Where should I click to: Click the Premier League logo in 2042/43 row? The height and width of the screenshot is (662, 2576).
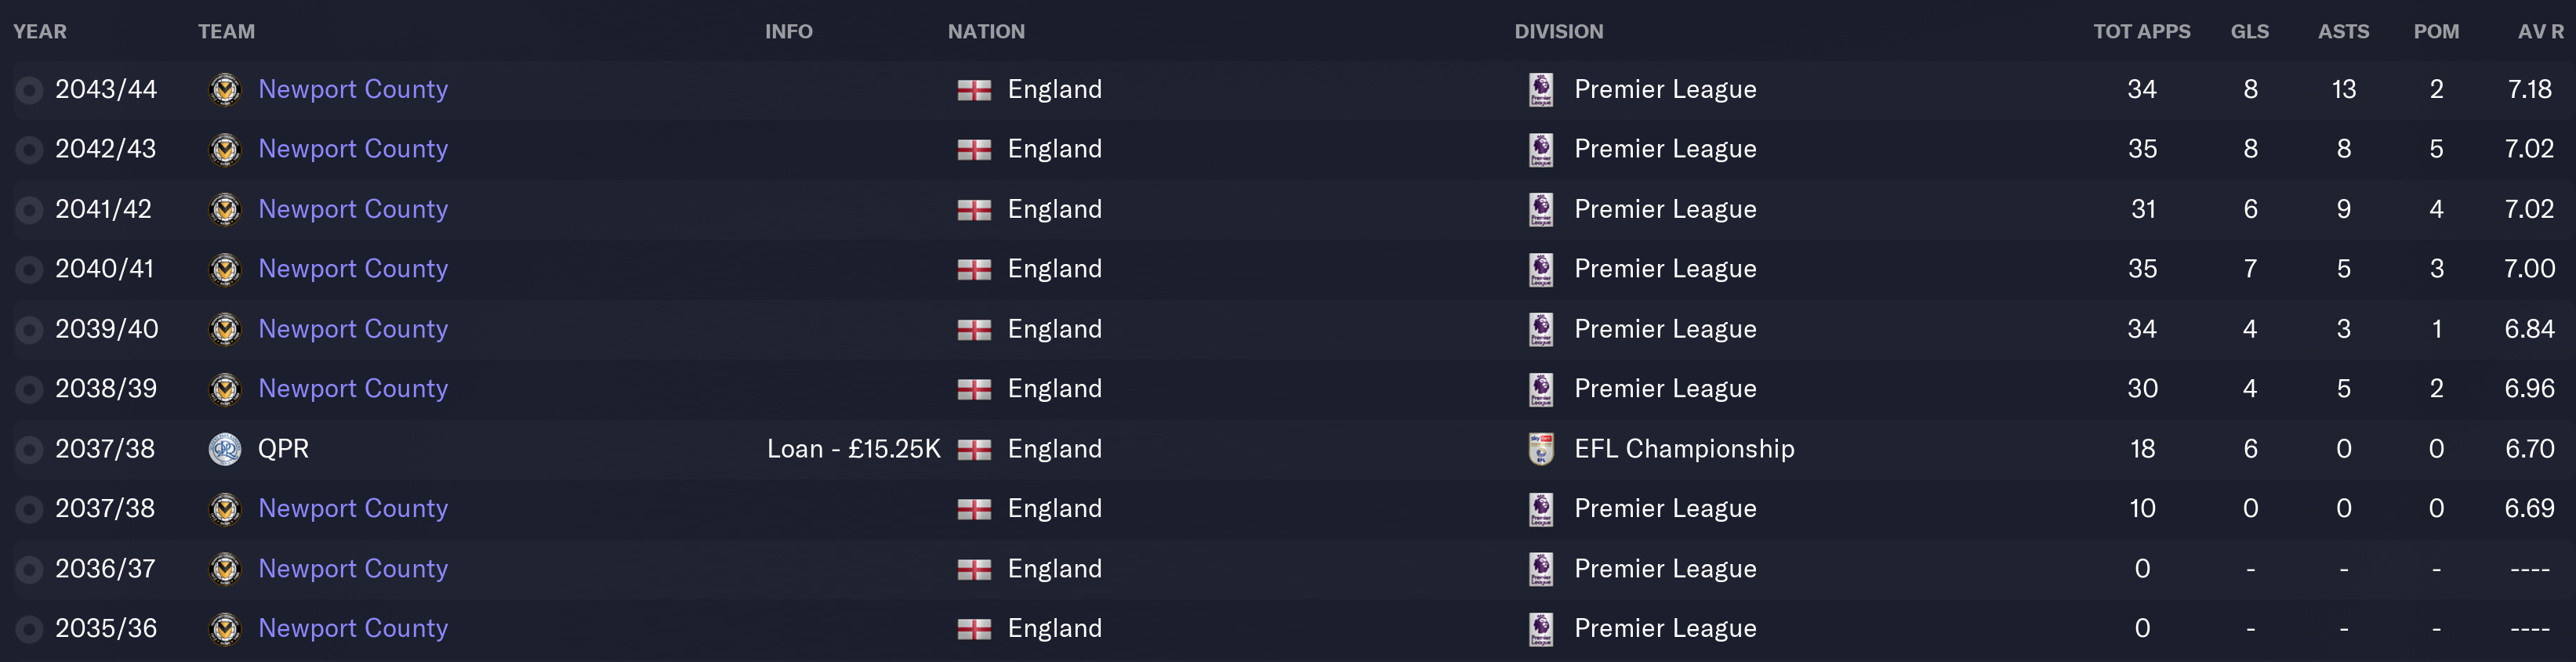pos(1541,150)
